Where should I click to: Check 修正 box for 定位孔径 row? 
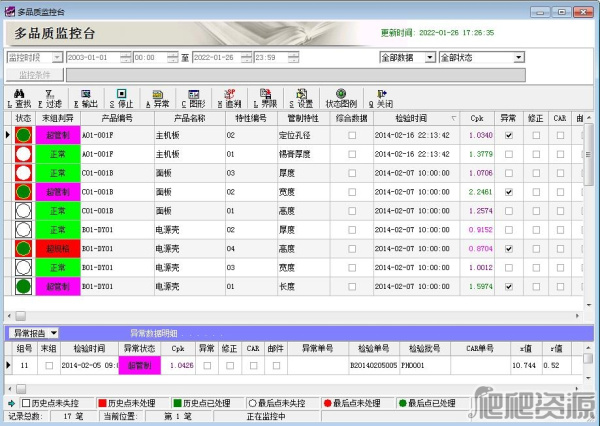536,135
